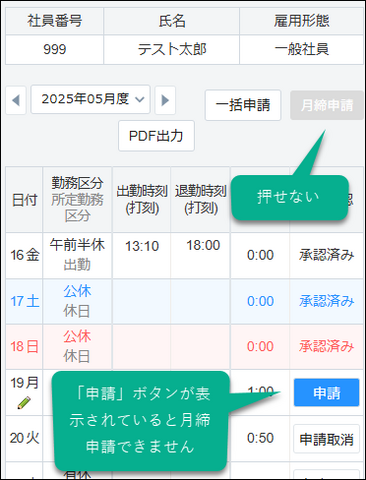Viewport: 366px width, 480px height.
Task: Select the 18日 date cell
Action: [24, 347]
